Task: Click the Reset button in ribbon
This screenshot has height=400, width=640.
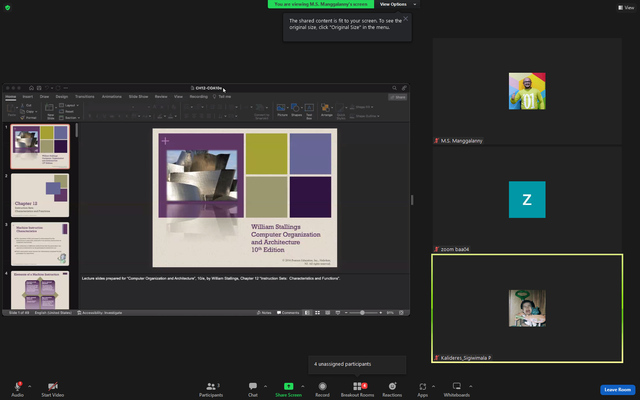Action: pyautogui.click(x=67, y=111)
